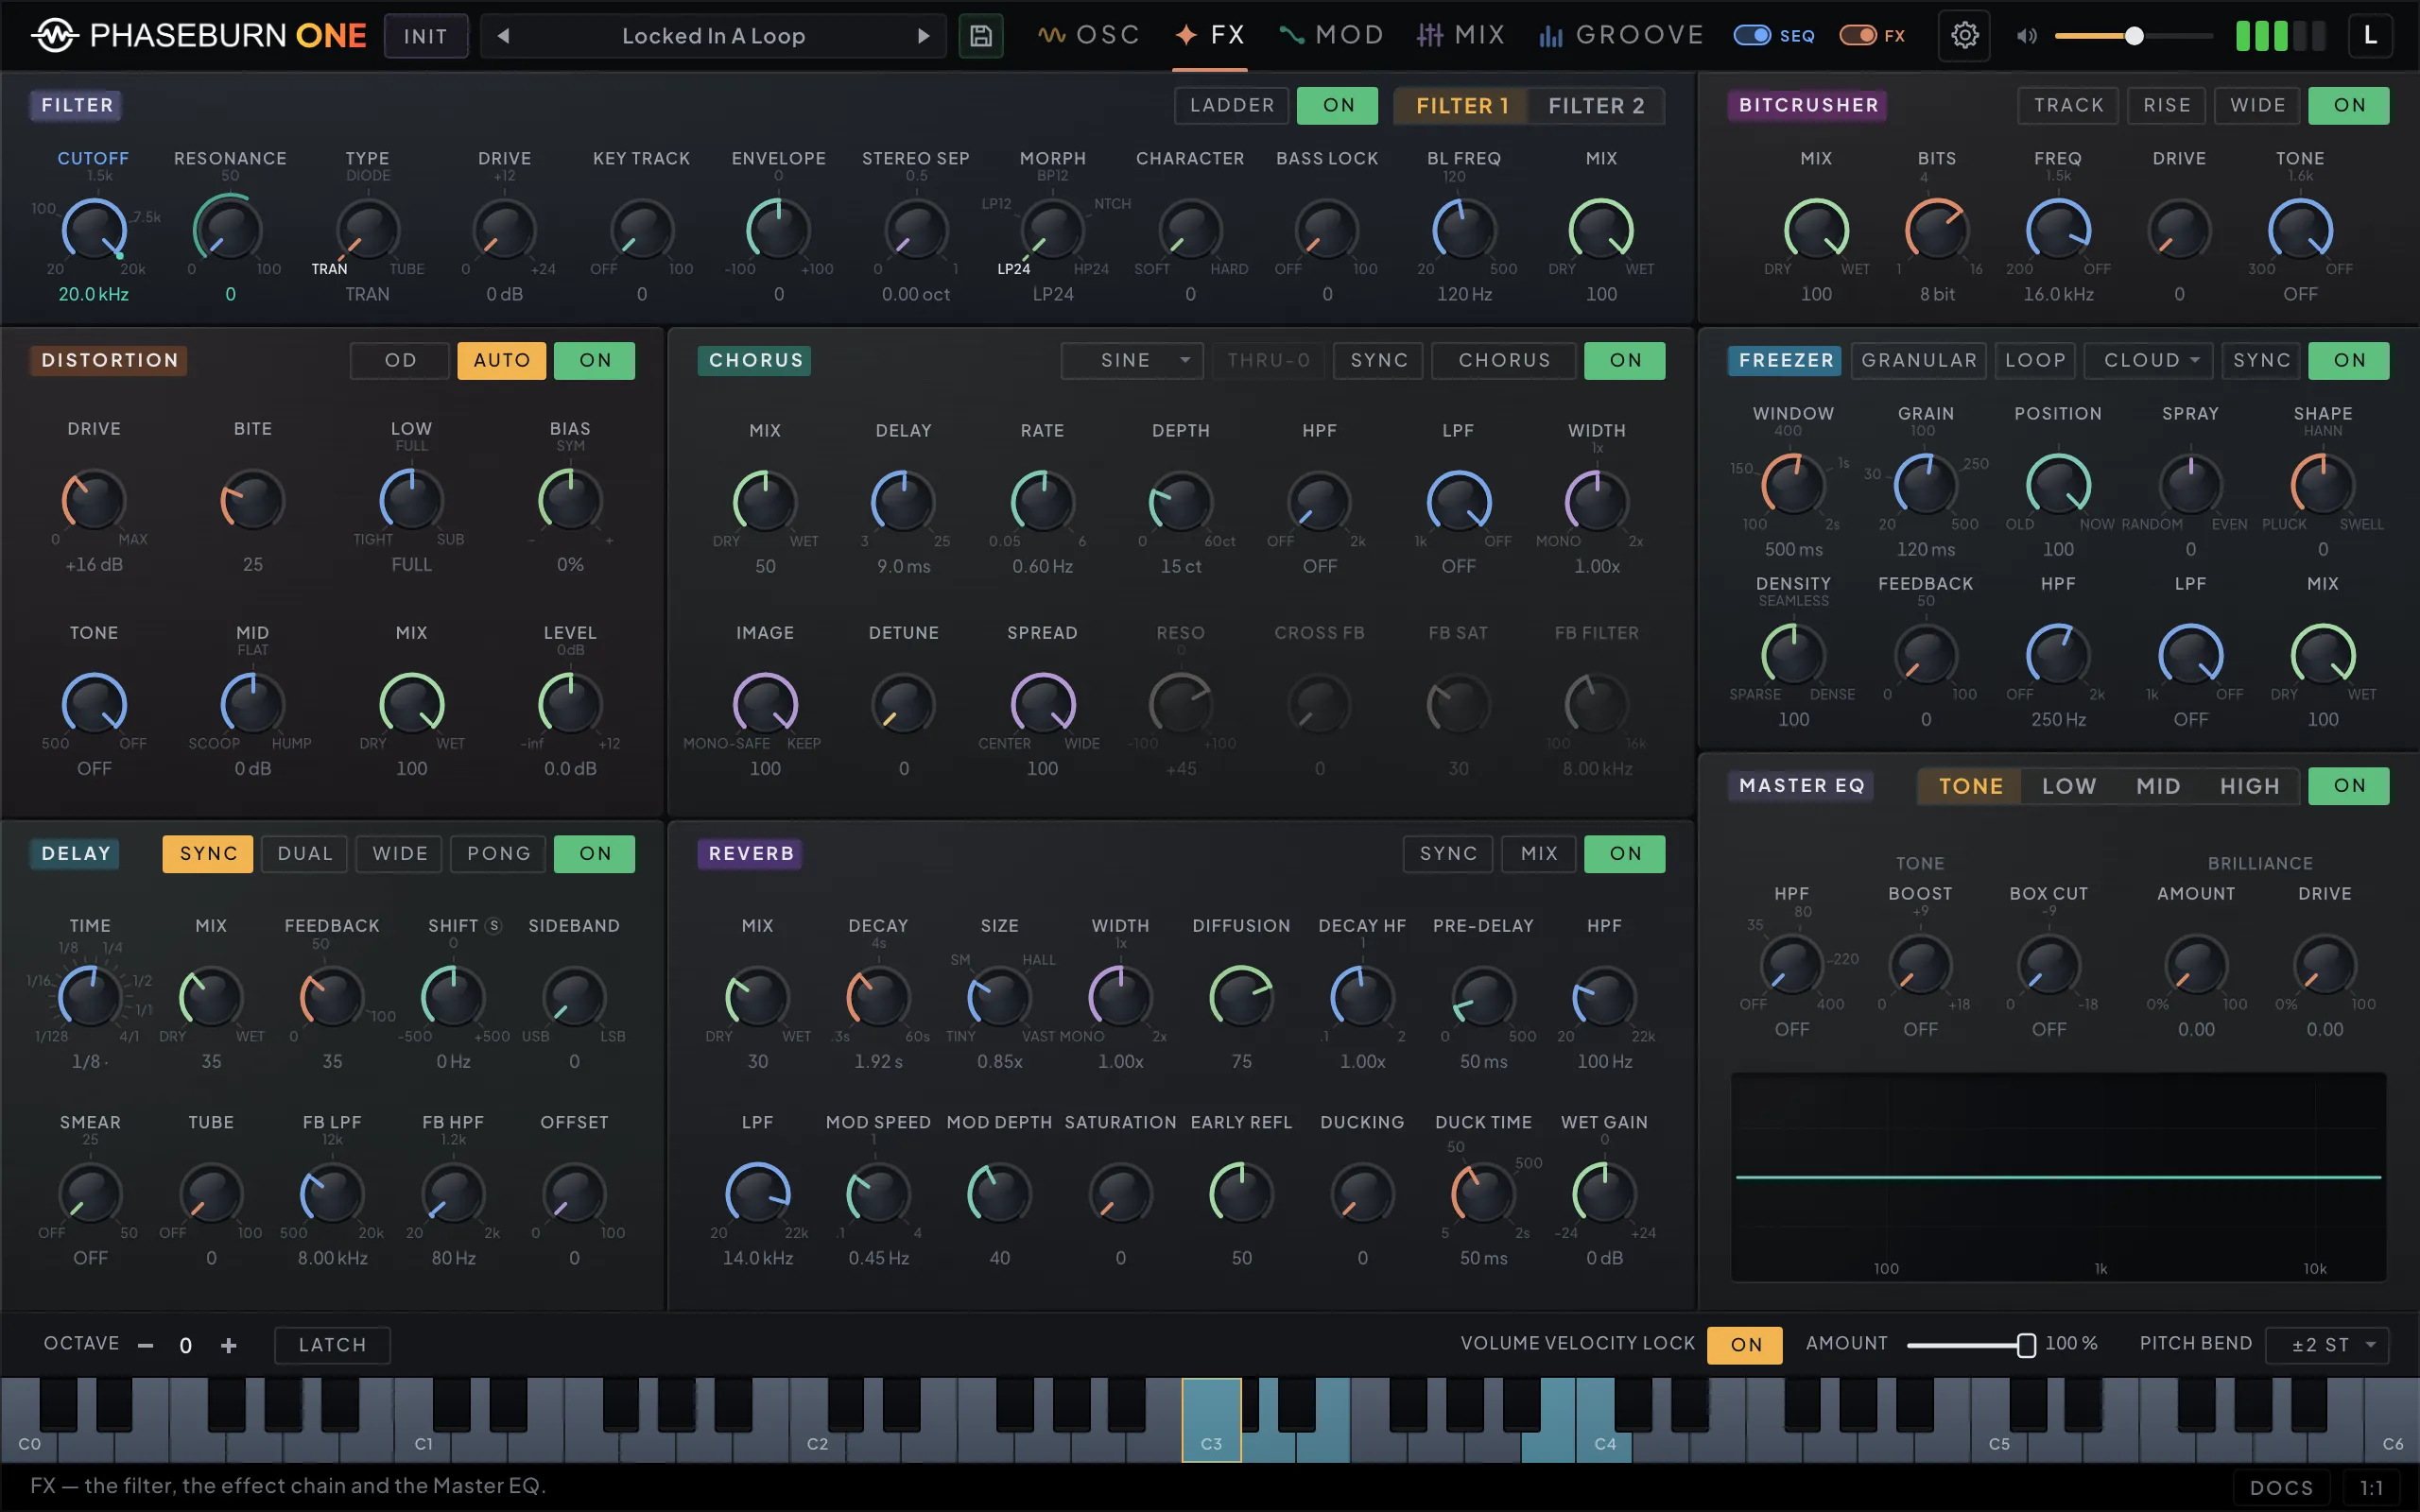Decrease octave with the minus icon
This screenshot has width=2420, height=1512.
[146, 1345]
